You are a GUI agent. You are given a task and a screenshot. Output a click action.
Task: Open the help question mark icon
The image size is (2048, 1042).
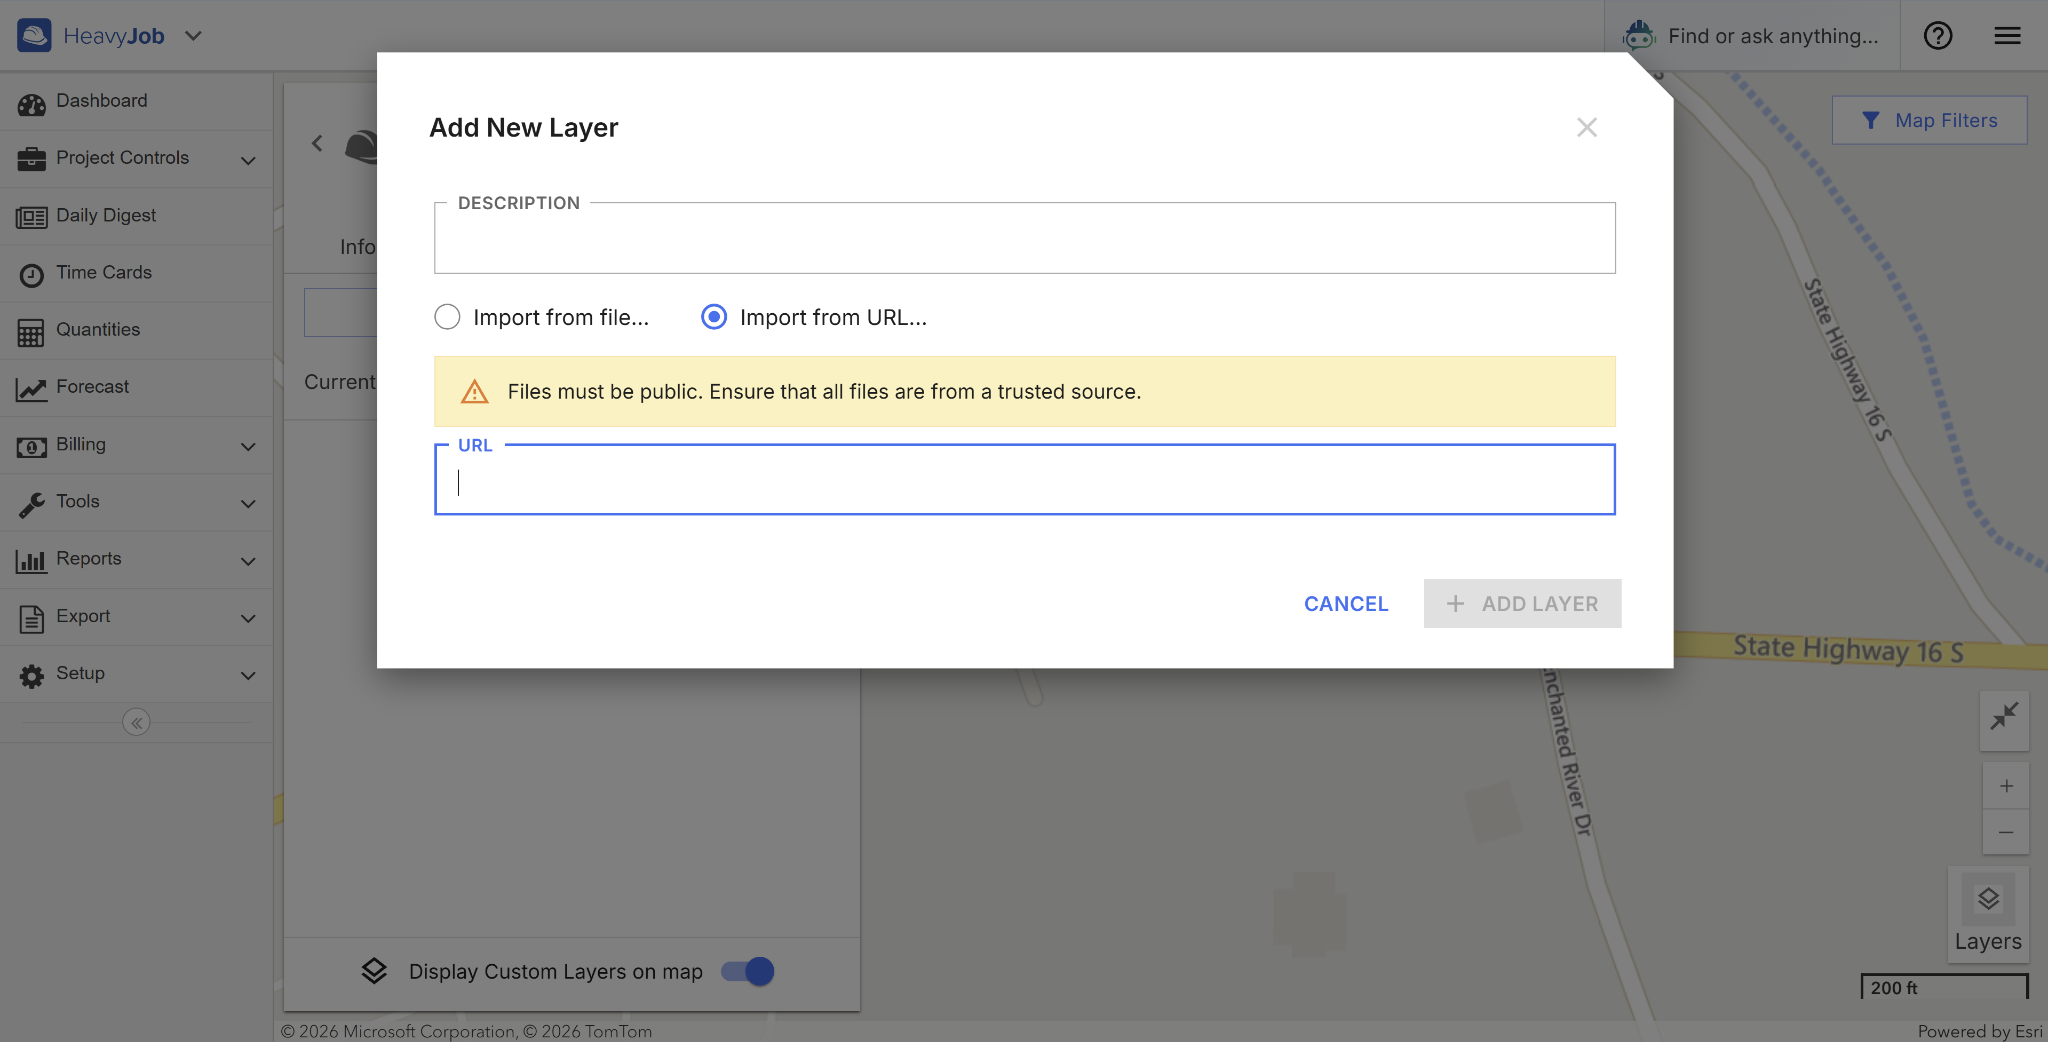click(x=1938, y=36)
